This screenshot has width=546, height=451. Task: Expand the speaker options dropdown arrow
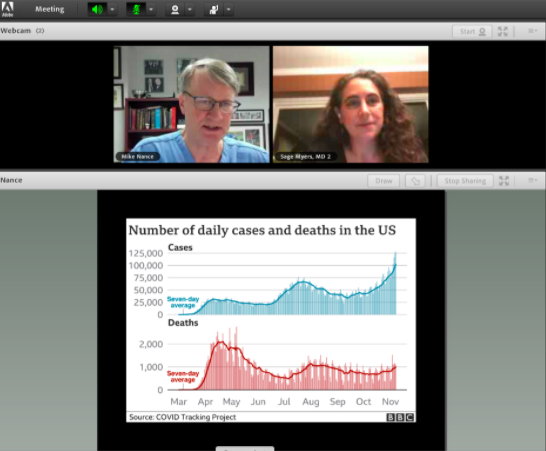[112, 9]
